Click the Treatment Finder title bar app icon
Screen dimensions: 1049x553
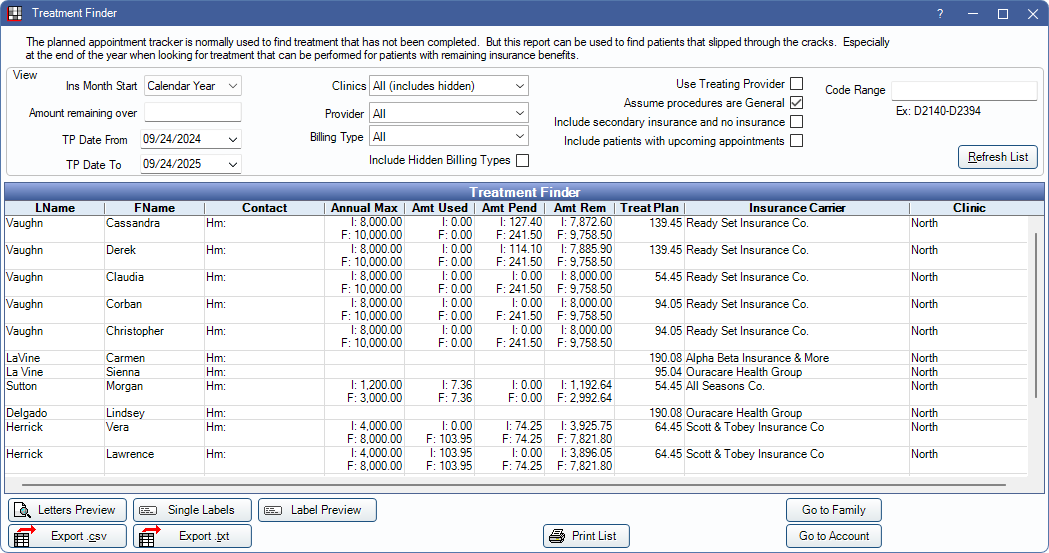(15, 13)
